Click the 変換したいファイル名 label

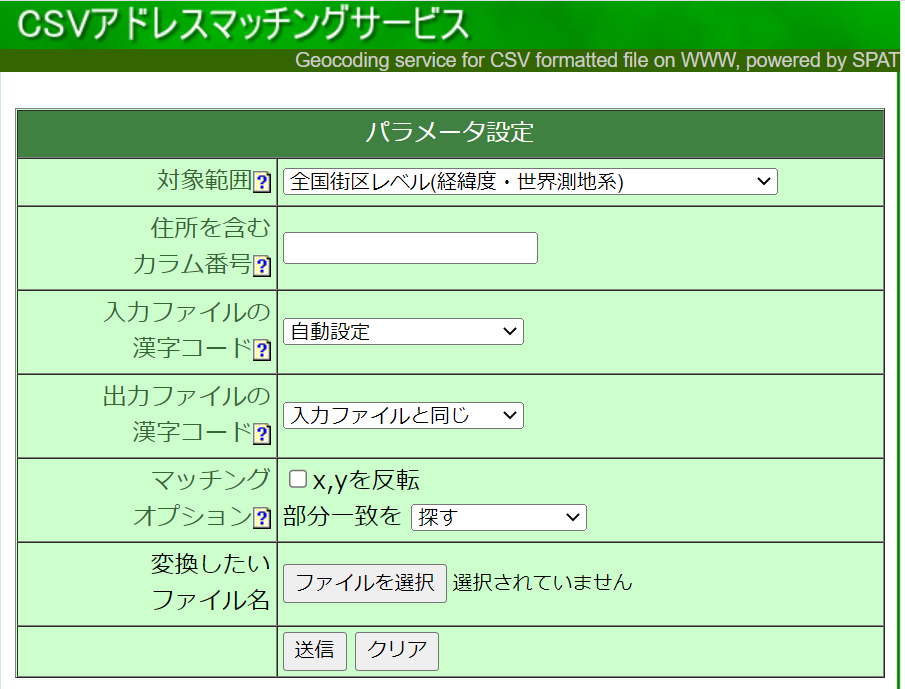210,582
